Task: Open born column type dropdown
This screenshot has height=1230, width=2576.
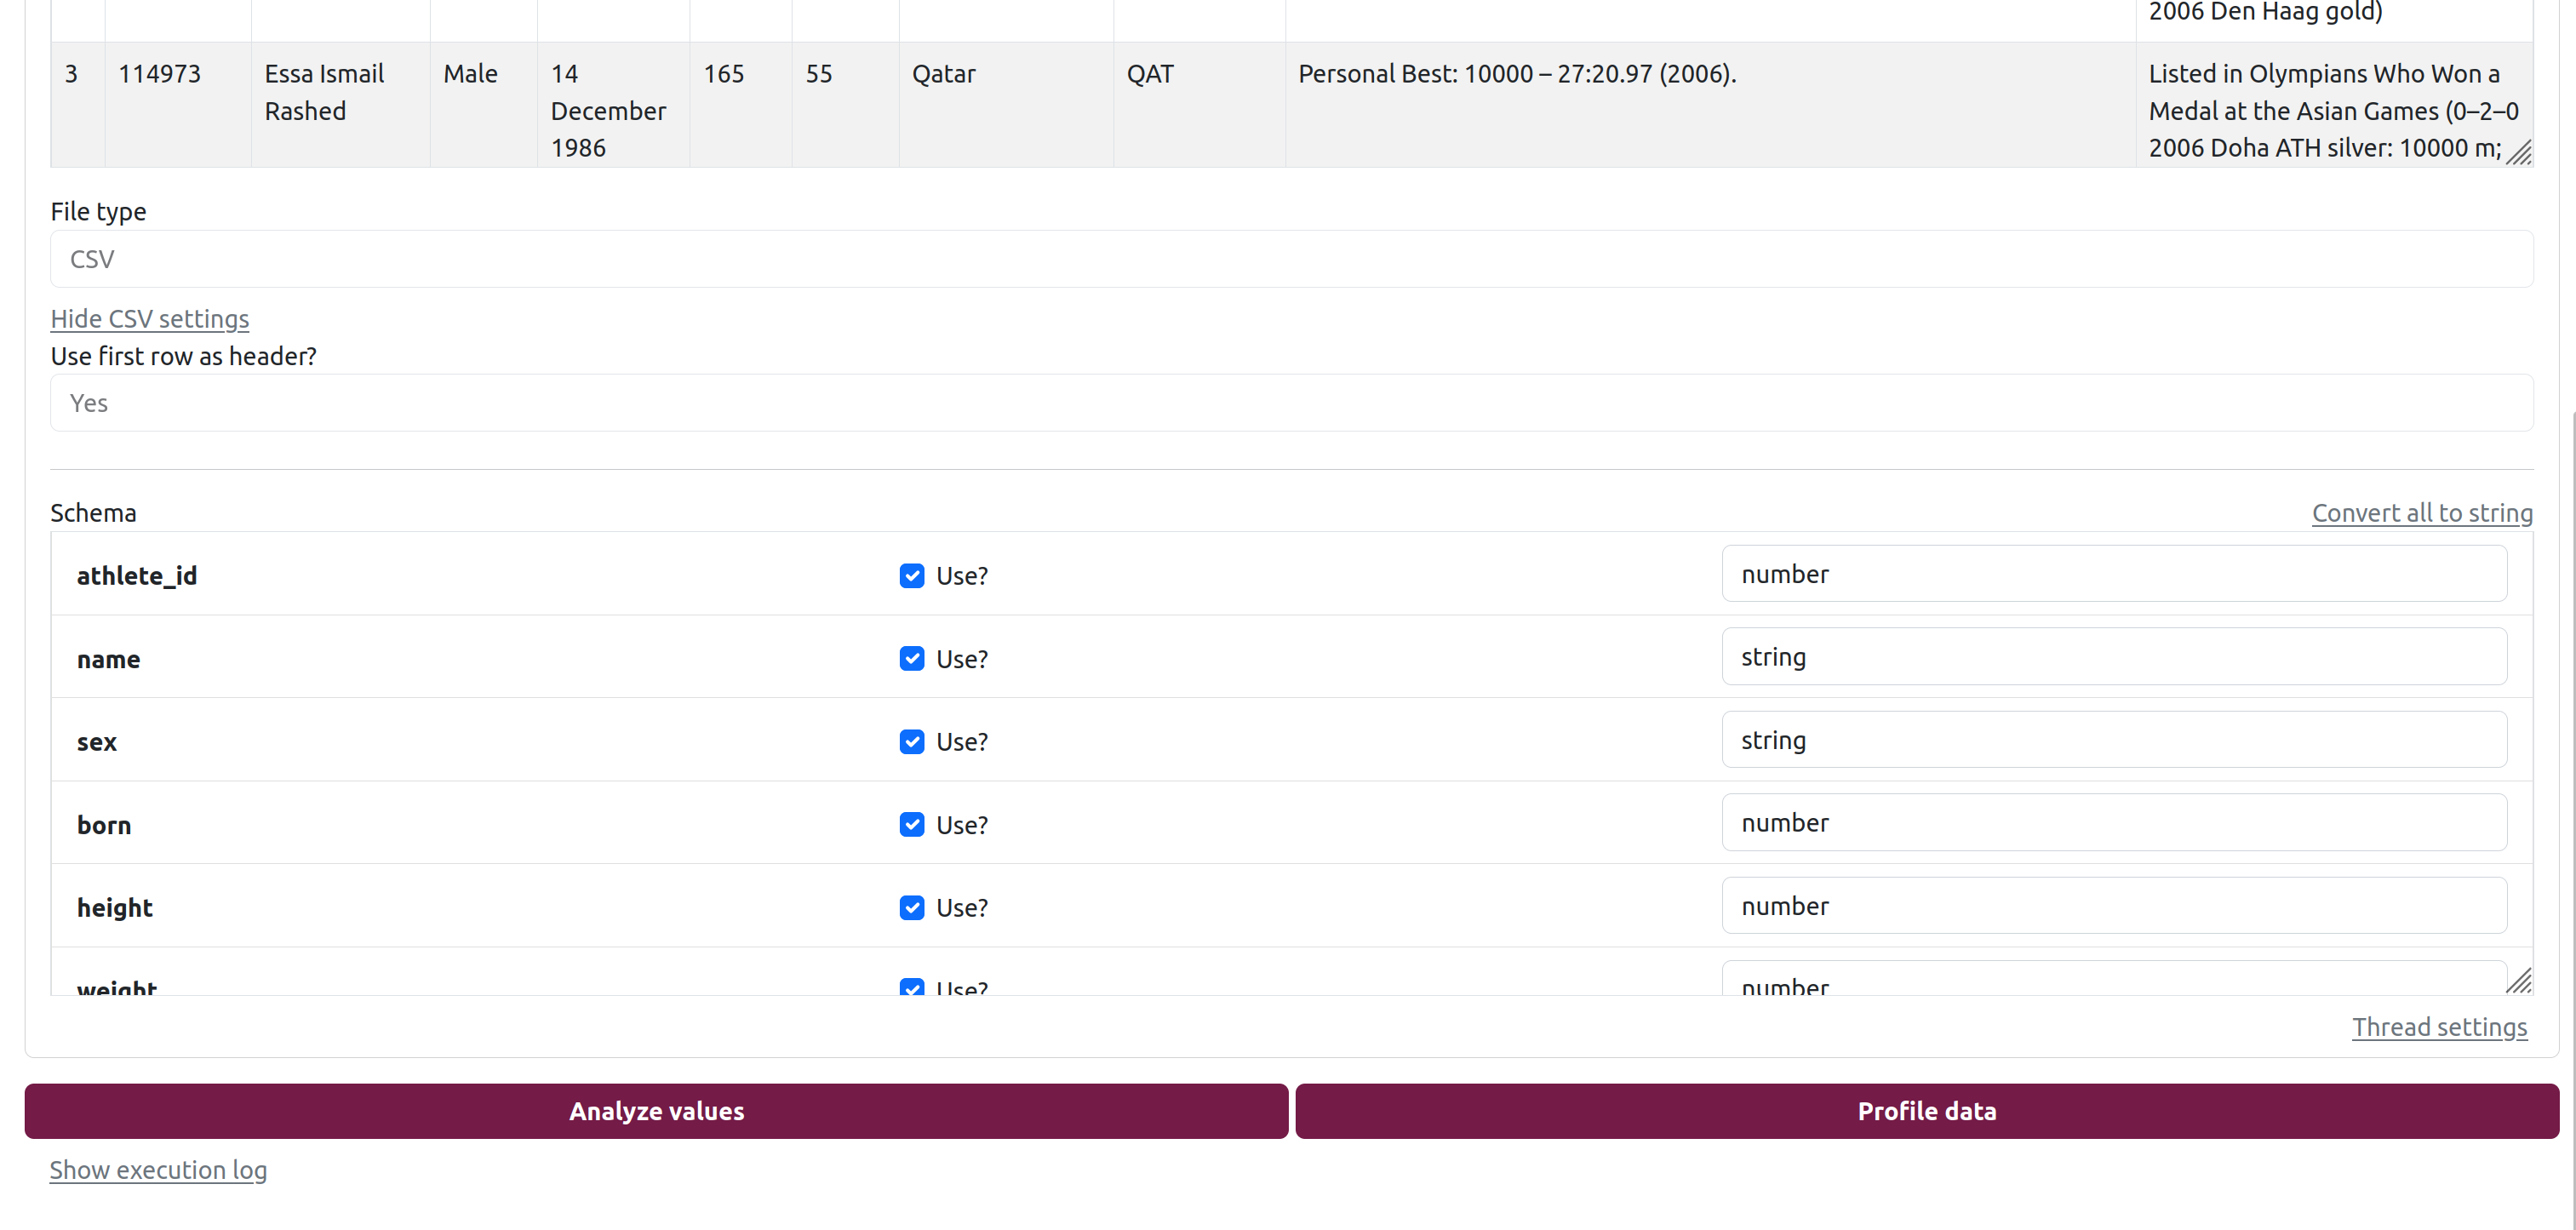Action: coord(2113,823)
